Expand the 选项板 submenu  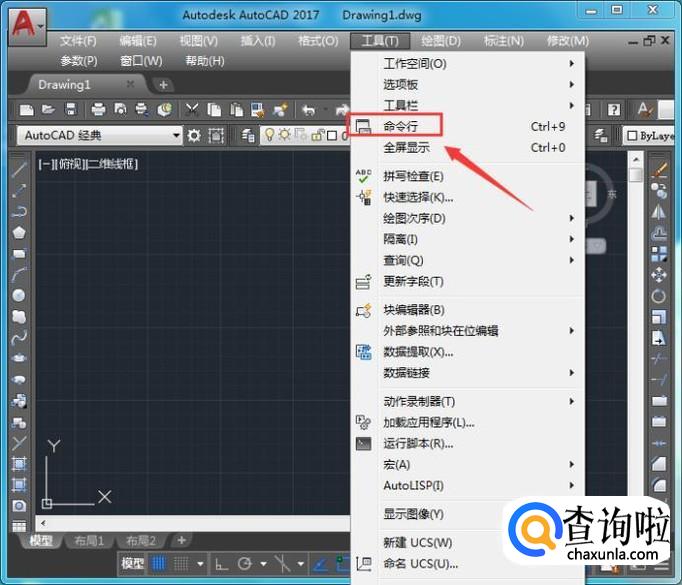(468, 84)
